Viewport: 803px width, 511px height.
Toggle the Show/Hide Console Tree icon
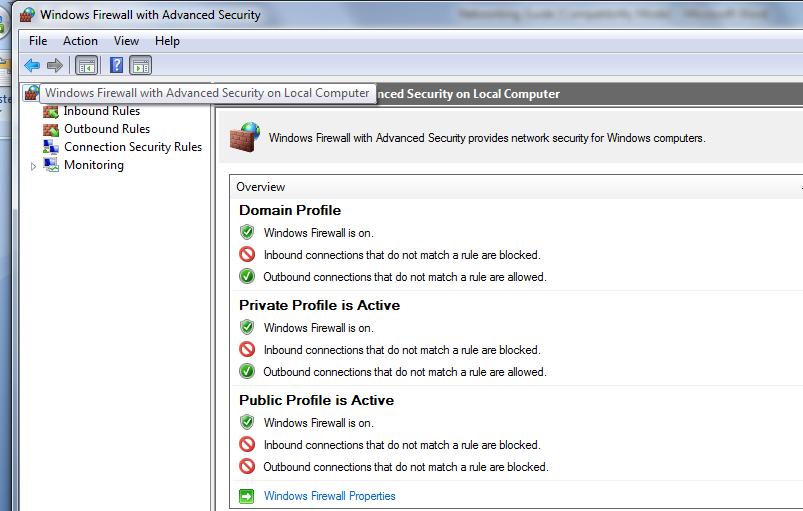(x=87, y=66)
